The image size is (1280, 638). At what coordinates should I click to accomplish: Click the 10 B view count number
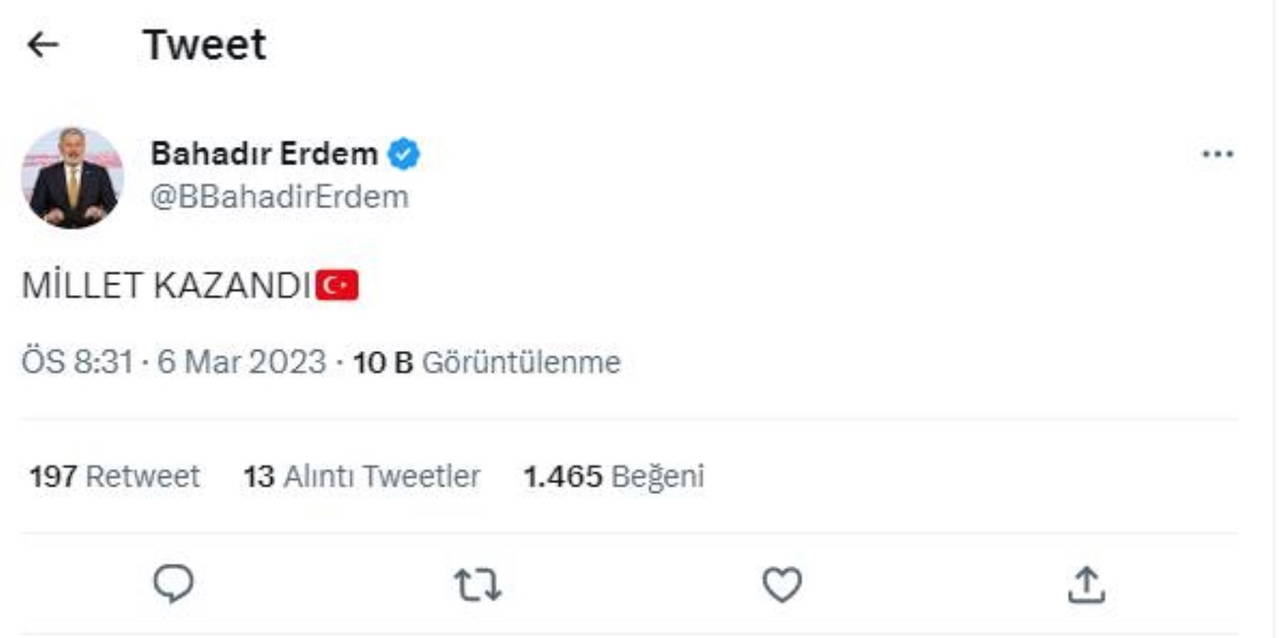[383, 362]
